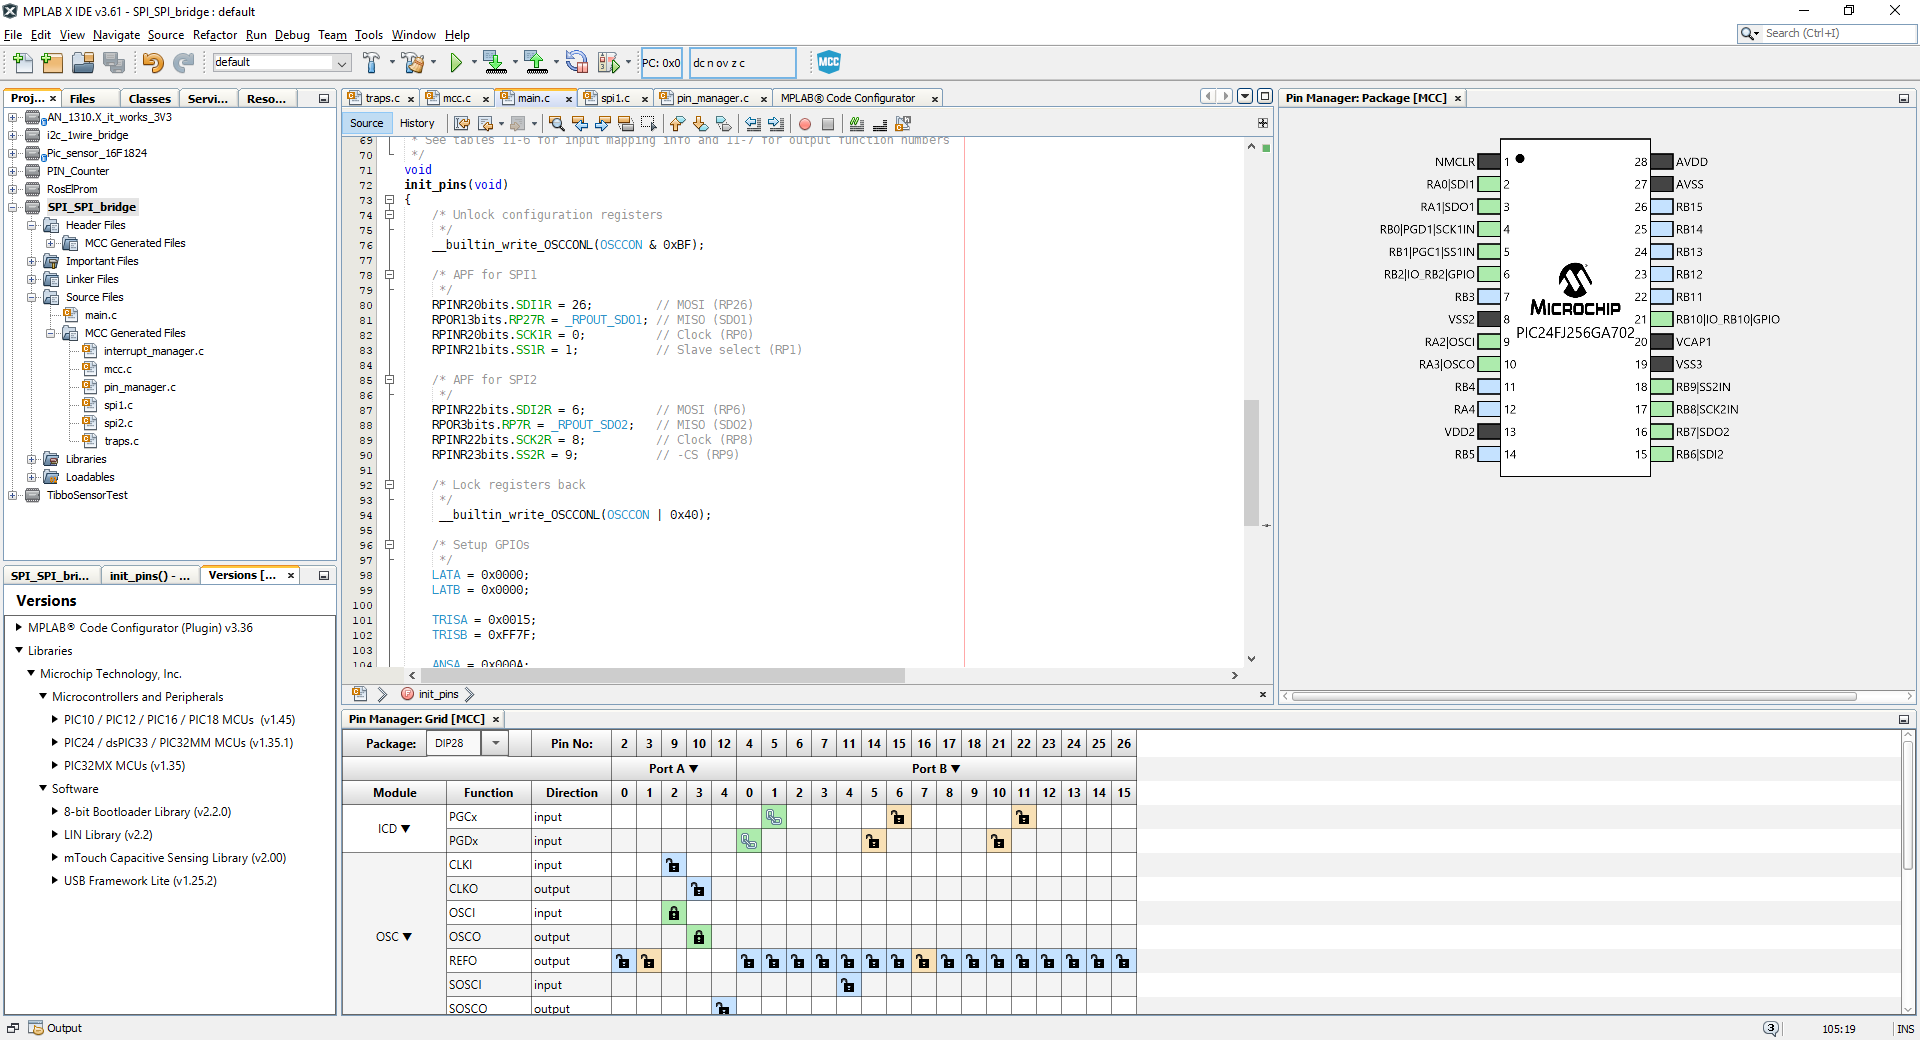The width and height of the screenshot is (1920, 1040).
Task: Toggle CLKO lock on Port A pin 3
Action: [x=699, y=889]
